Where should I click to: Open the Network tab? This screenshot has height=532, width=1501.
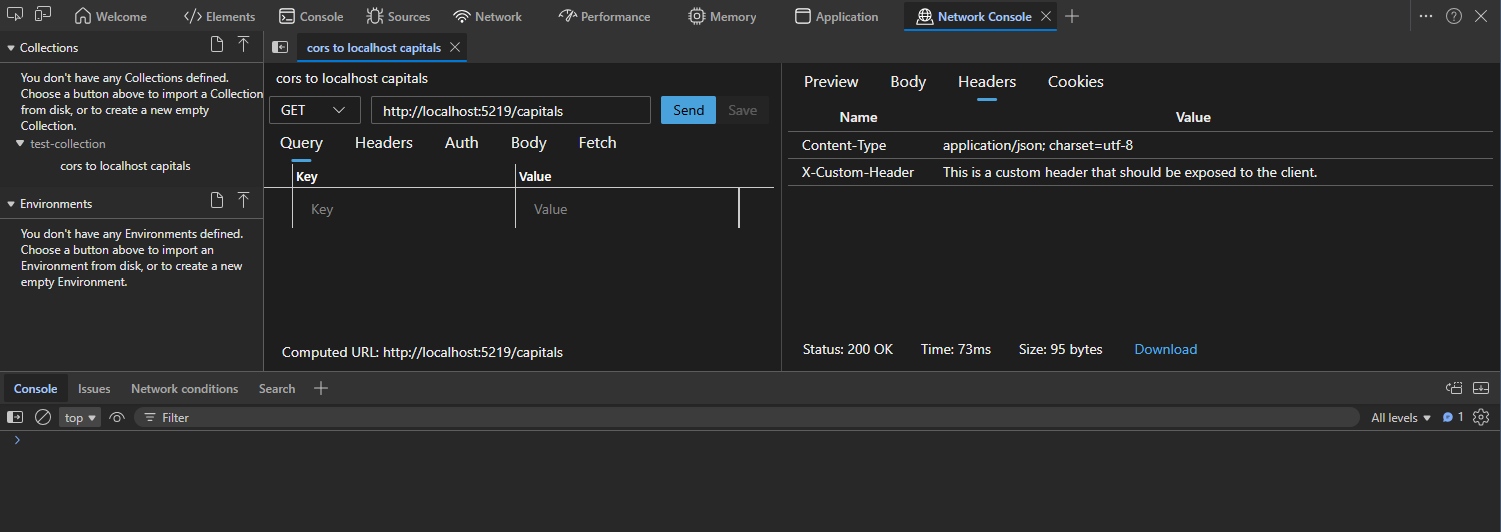coord(488,16)
